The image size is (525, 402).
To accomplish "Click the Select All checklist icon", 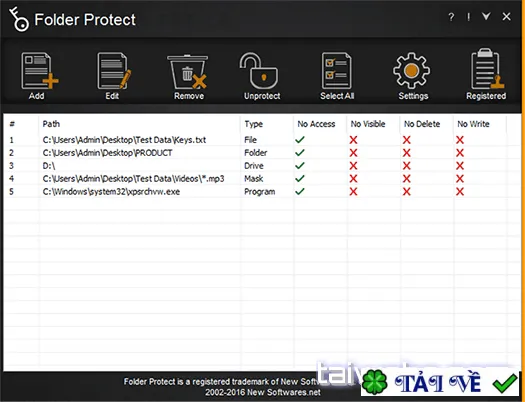I will 336,71.
